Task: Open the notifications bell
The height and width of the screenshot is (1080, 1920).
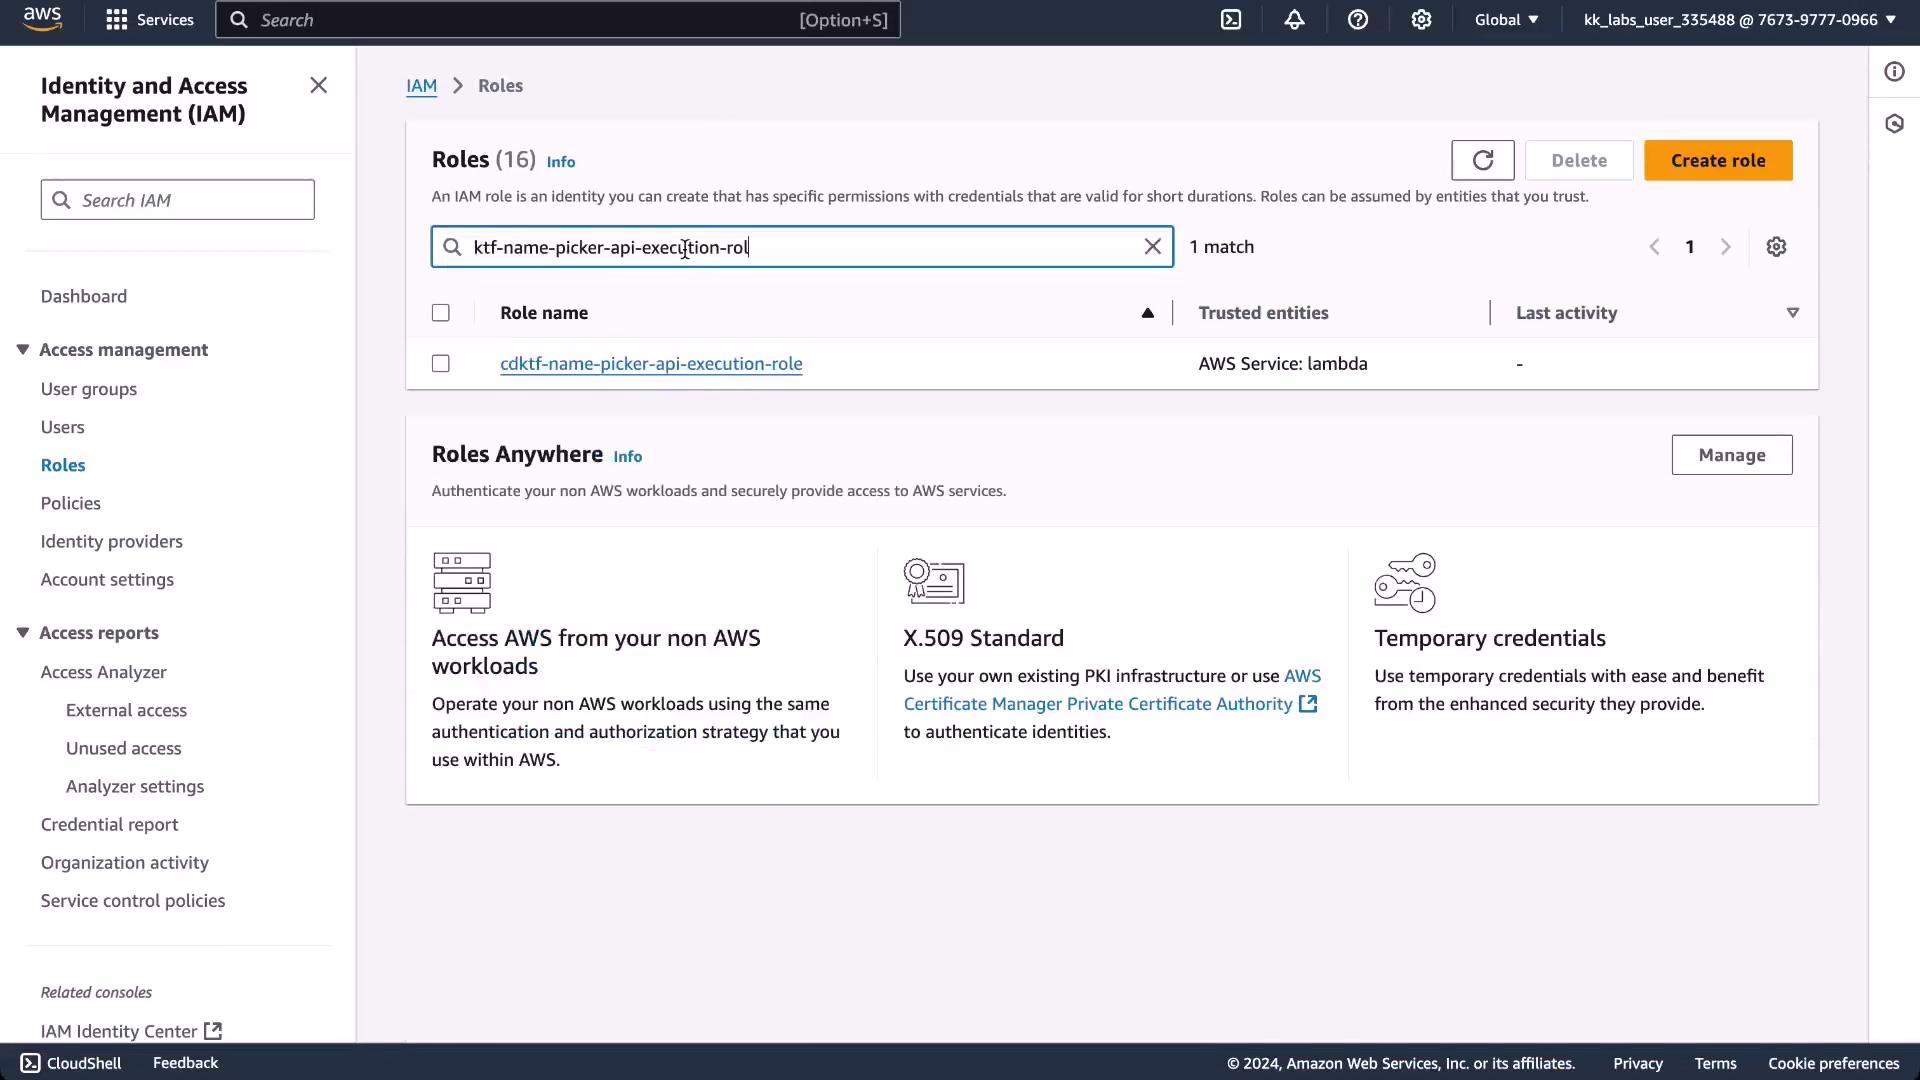Action: 1294,20
